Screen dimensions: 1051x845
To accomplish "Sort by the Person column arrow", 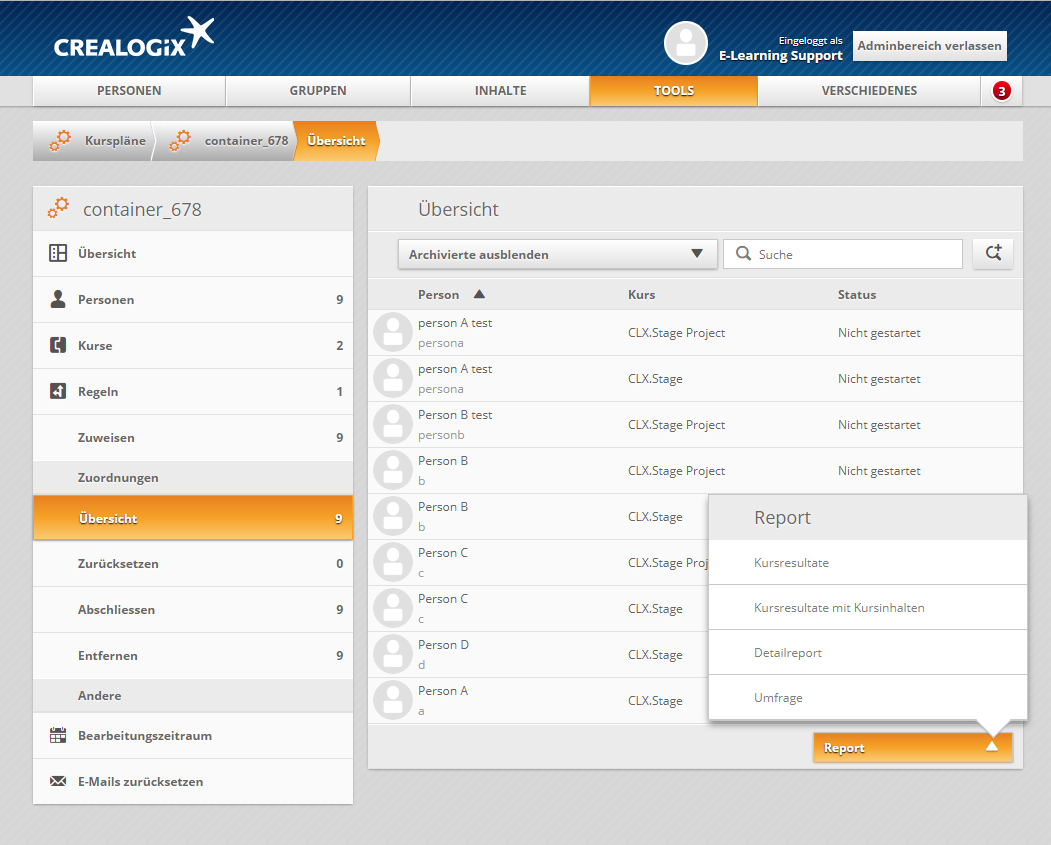I will click(x=479, y=295).
